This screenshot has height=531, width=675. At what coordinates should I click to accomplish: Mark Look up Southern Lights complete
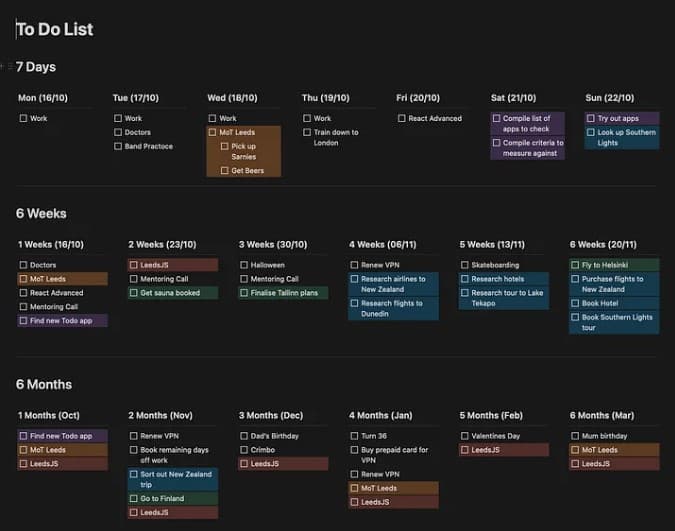591,132
